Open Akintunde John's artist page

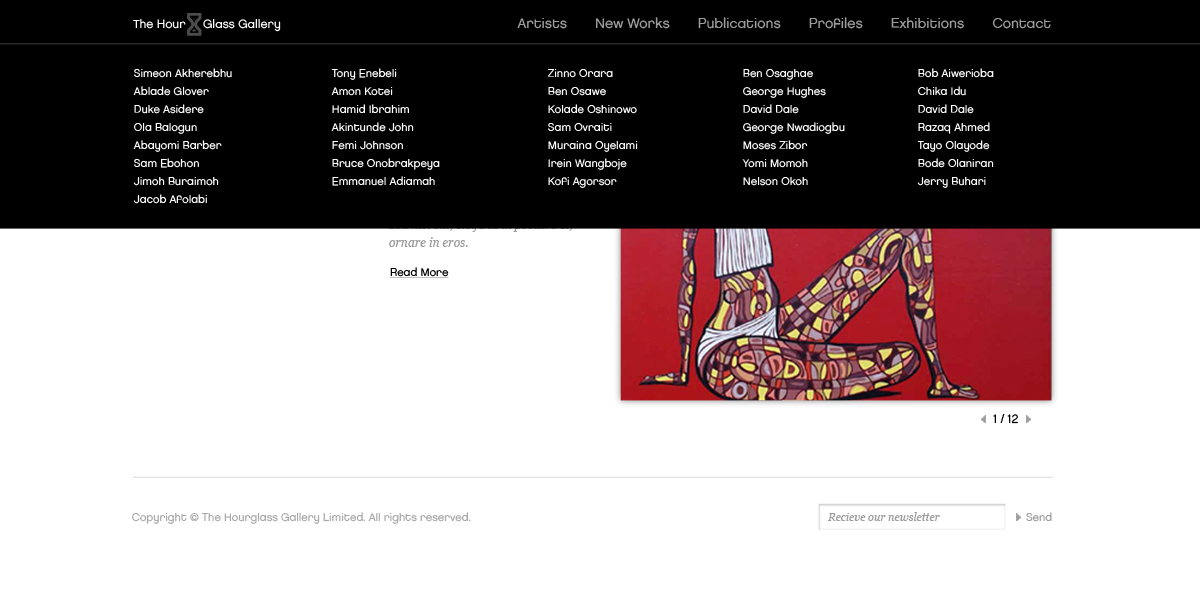point(373,127)
